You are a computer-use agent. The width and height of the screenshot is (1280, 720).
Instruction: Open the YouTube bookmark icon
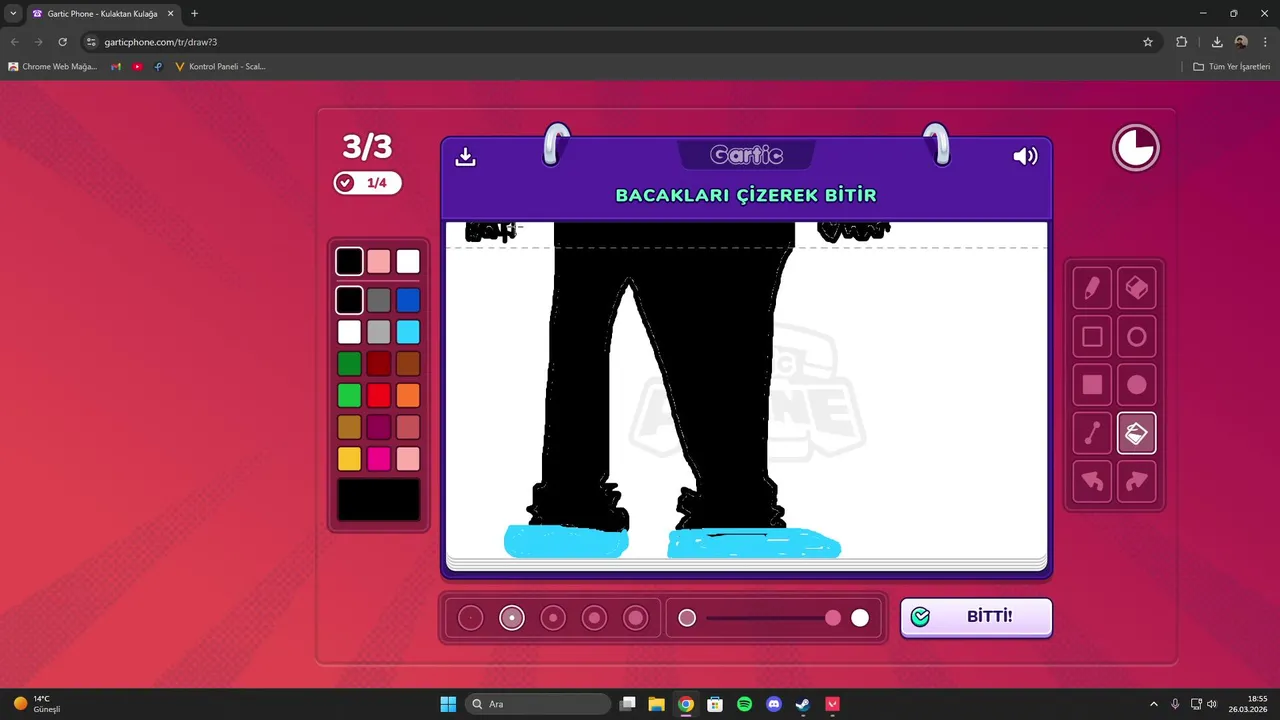pyautogui.click(x=137, y=67)
